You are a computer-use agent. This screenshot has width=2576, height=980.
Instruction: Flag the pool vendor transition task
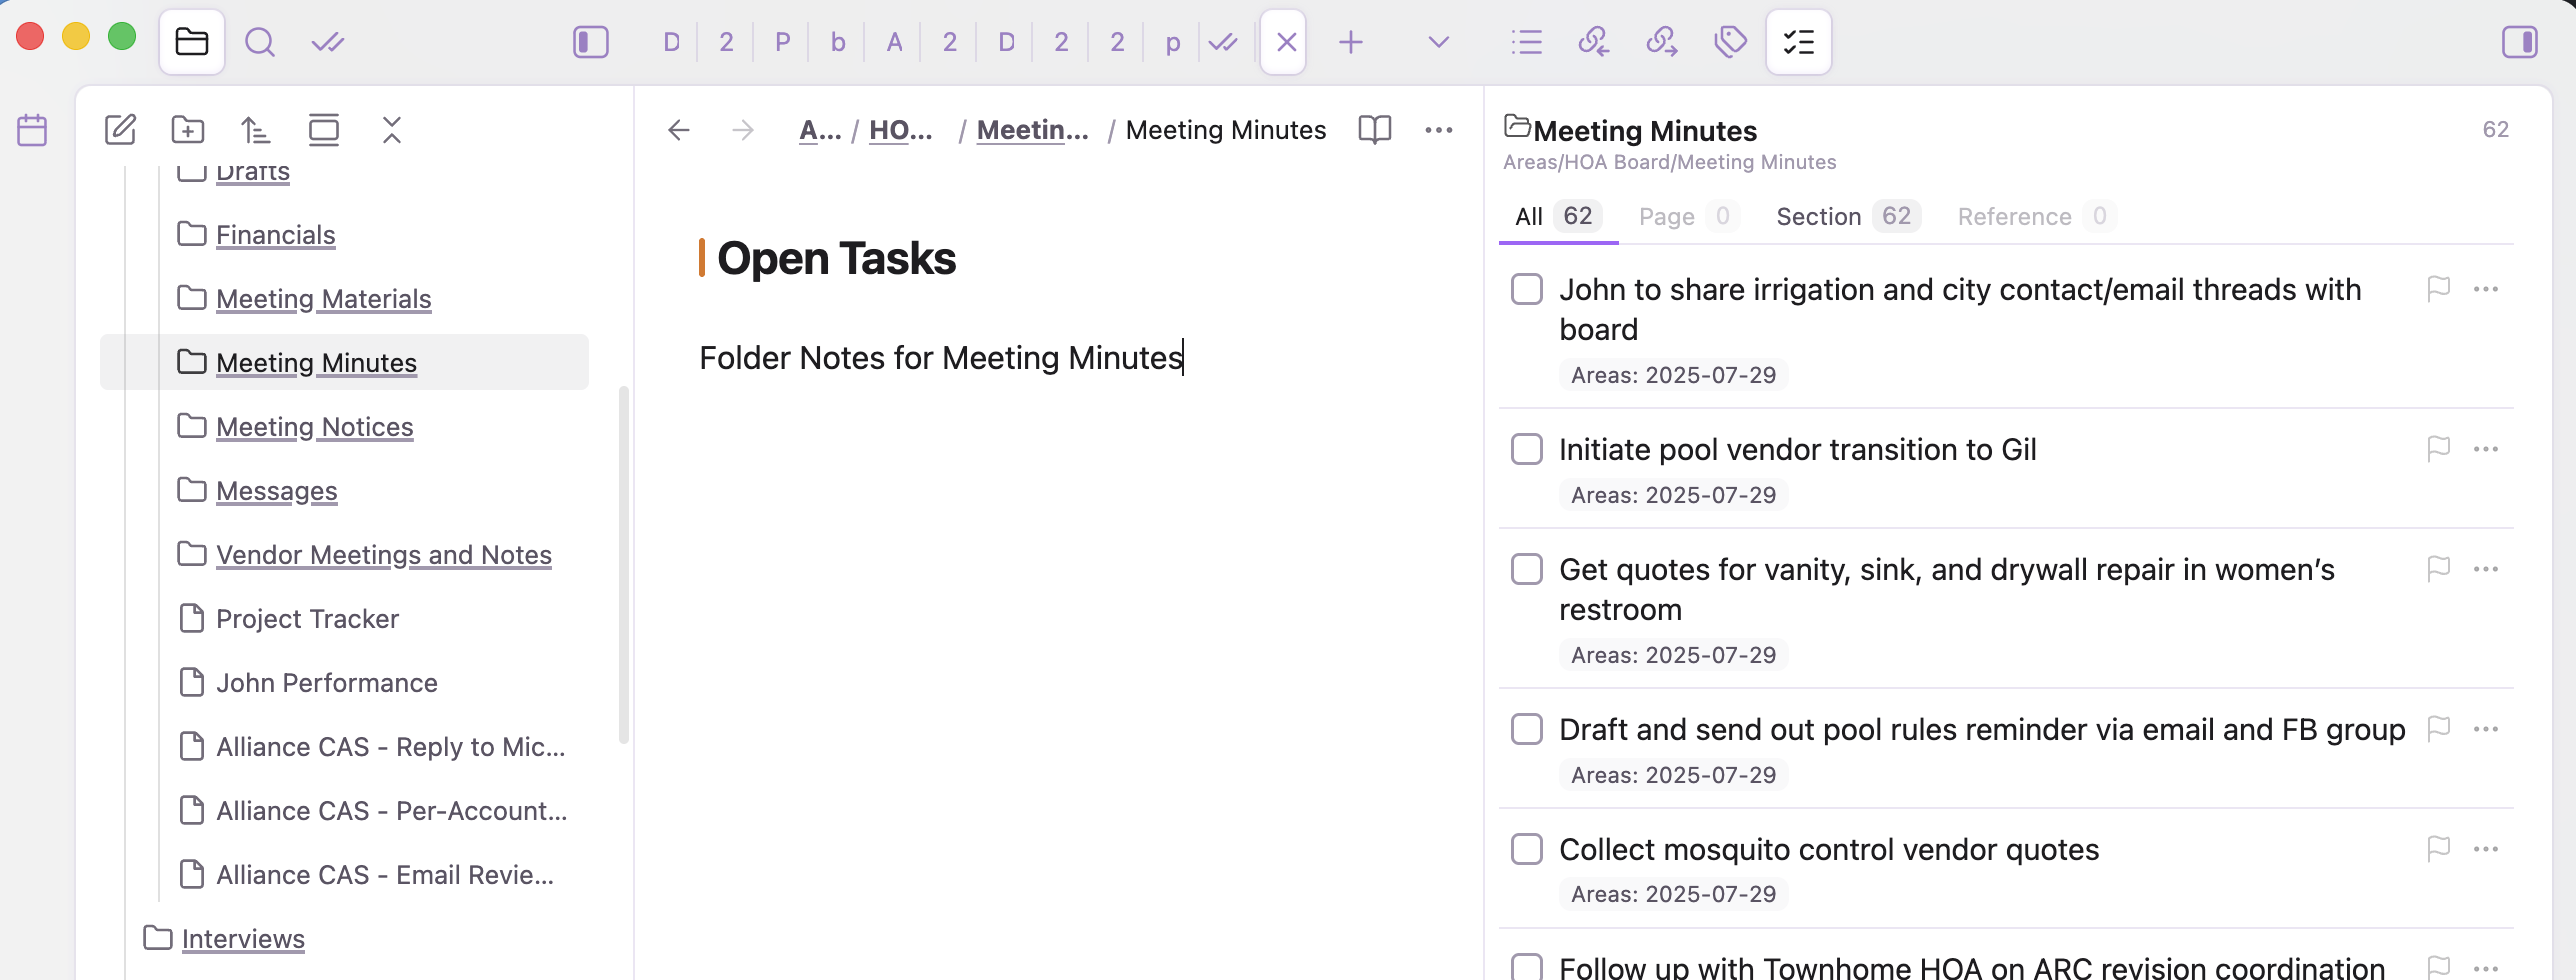pyautogui.click(x=2439, y=449)
